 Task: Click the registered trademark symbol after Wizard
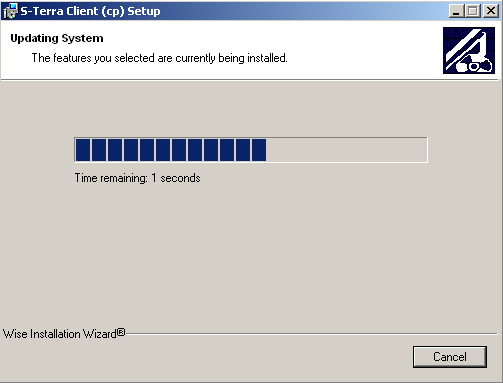click(x=121, y=332)
